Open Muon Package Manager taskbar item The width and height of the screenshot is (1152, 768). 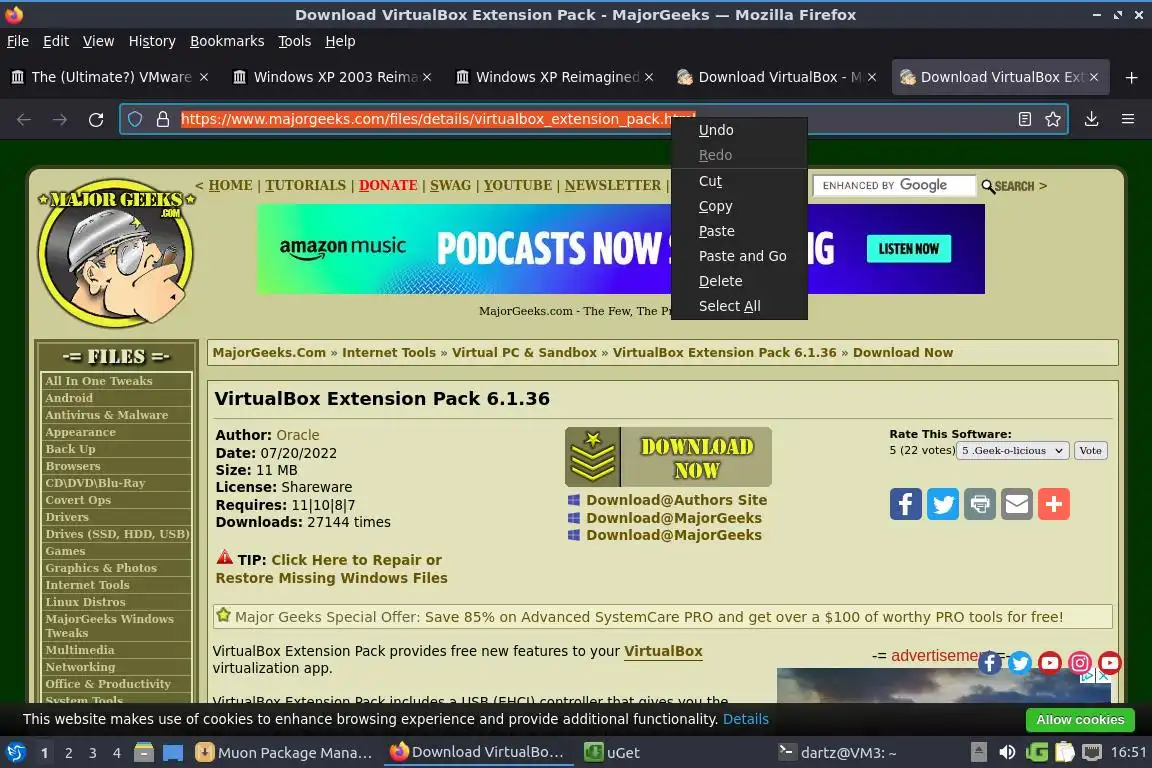285,753
